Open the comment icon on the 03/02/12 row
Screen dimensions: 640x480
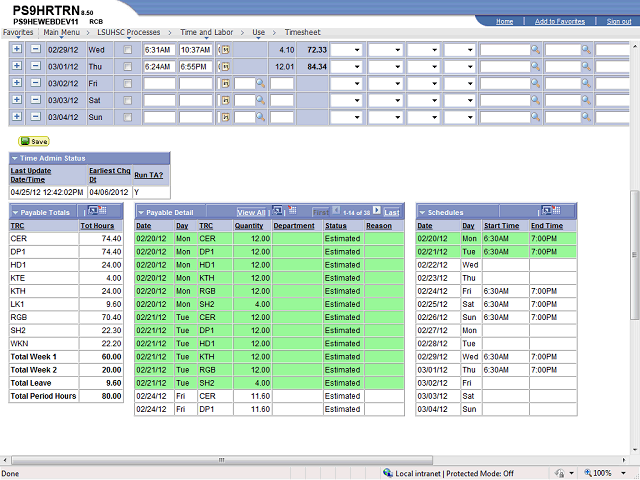tap(225, 84)
